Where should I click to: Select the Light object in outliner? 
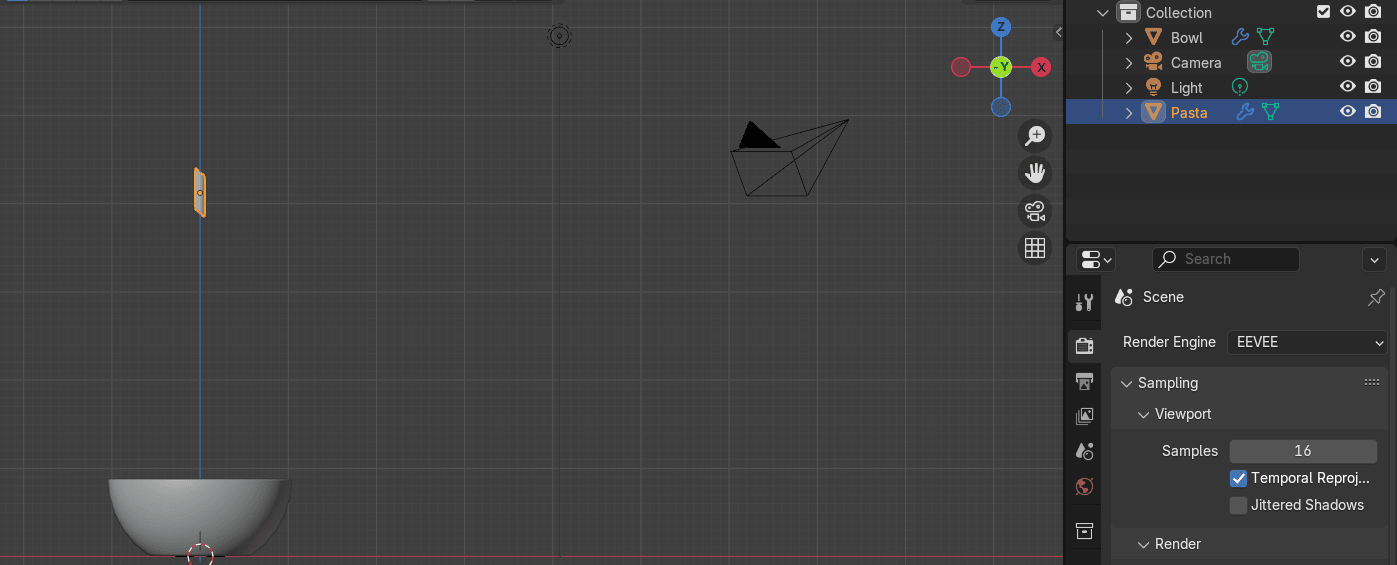1186,88
